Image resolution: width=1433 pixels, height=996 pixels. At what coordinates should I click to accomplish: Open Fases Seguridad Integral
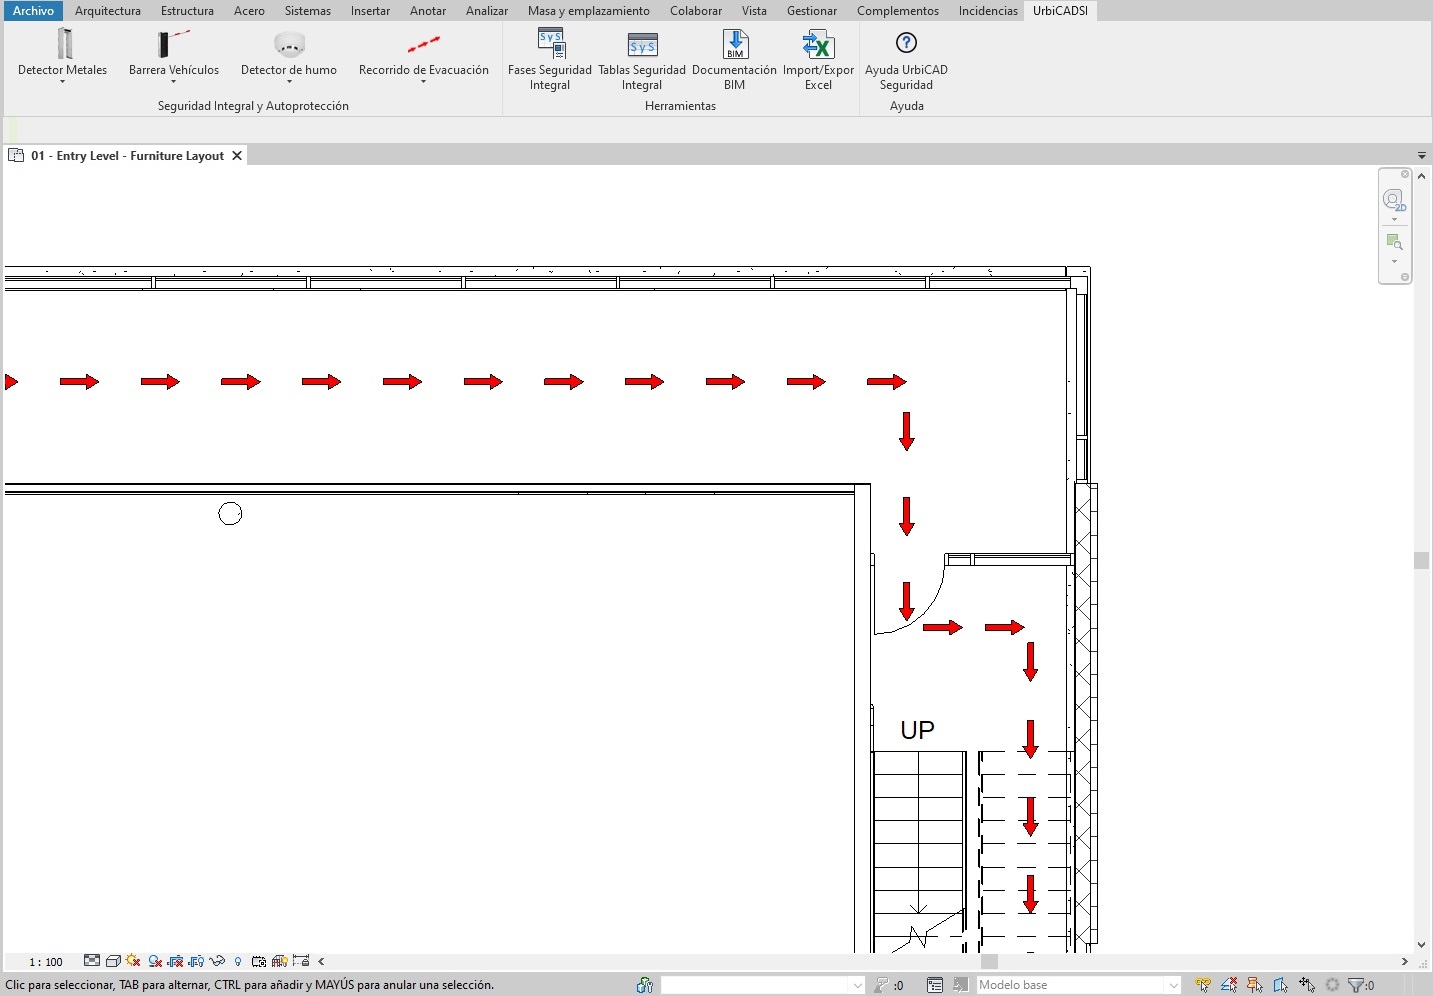[549, 59]
